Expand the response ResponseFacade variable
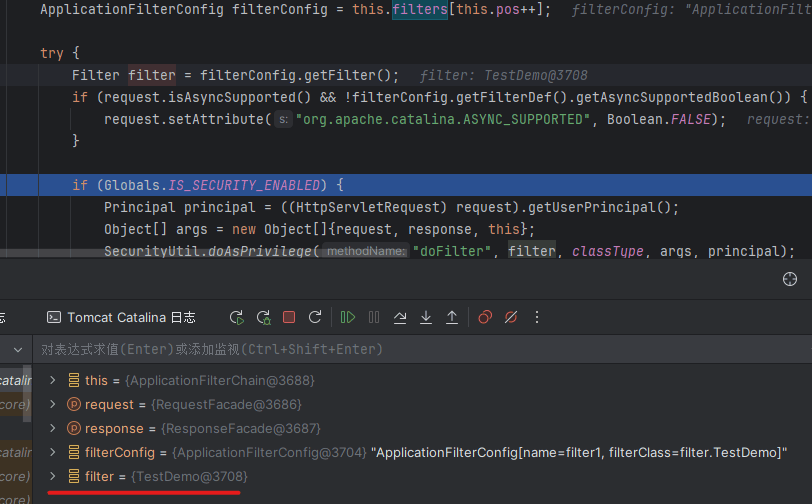The image size is (812, 504). [x=53, y=428]
